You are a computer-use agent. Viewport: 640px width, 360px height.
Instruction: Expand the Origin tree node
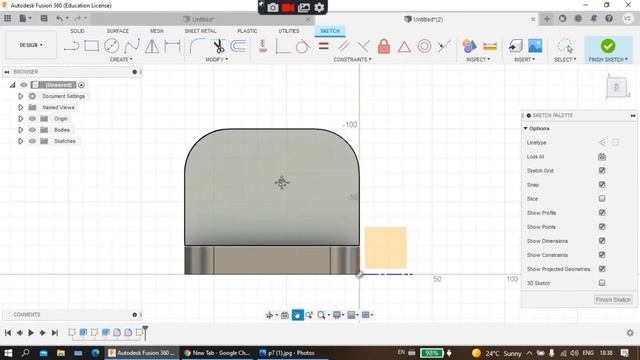pyautogui.click(x=20, y=119)
